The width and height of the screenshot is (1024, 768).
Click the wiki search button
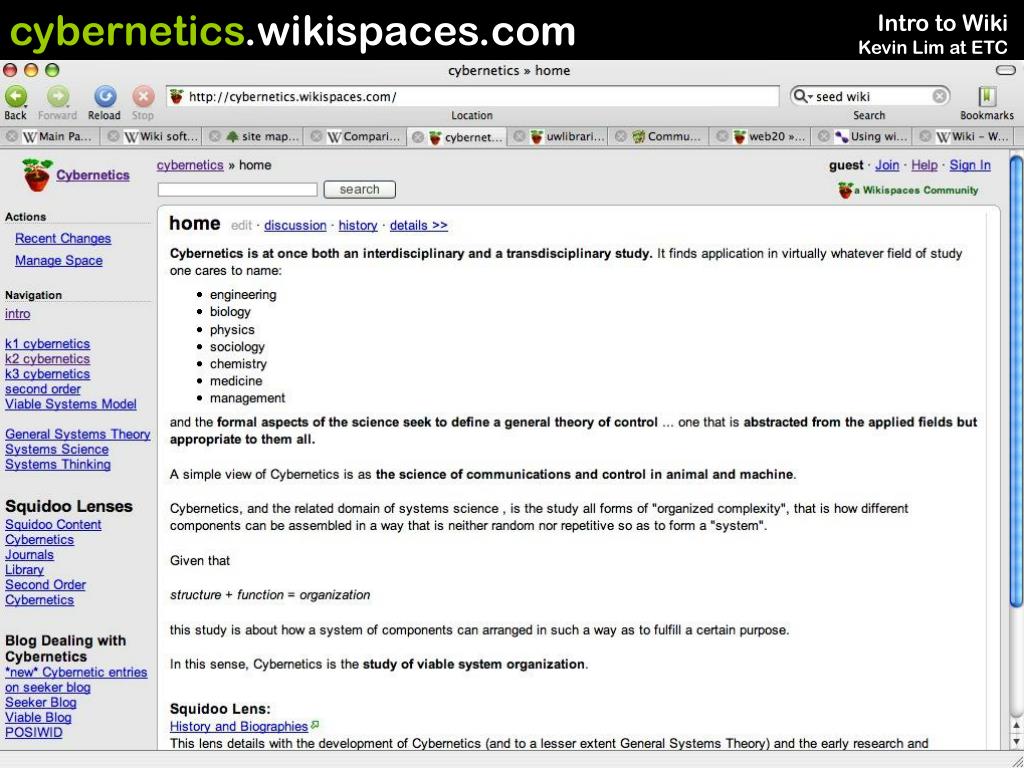click(359, 189)
